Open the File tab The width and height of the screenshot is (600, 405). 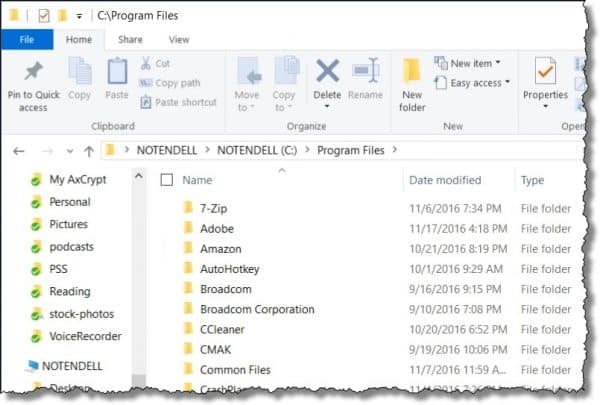point(27,39)
